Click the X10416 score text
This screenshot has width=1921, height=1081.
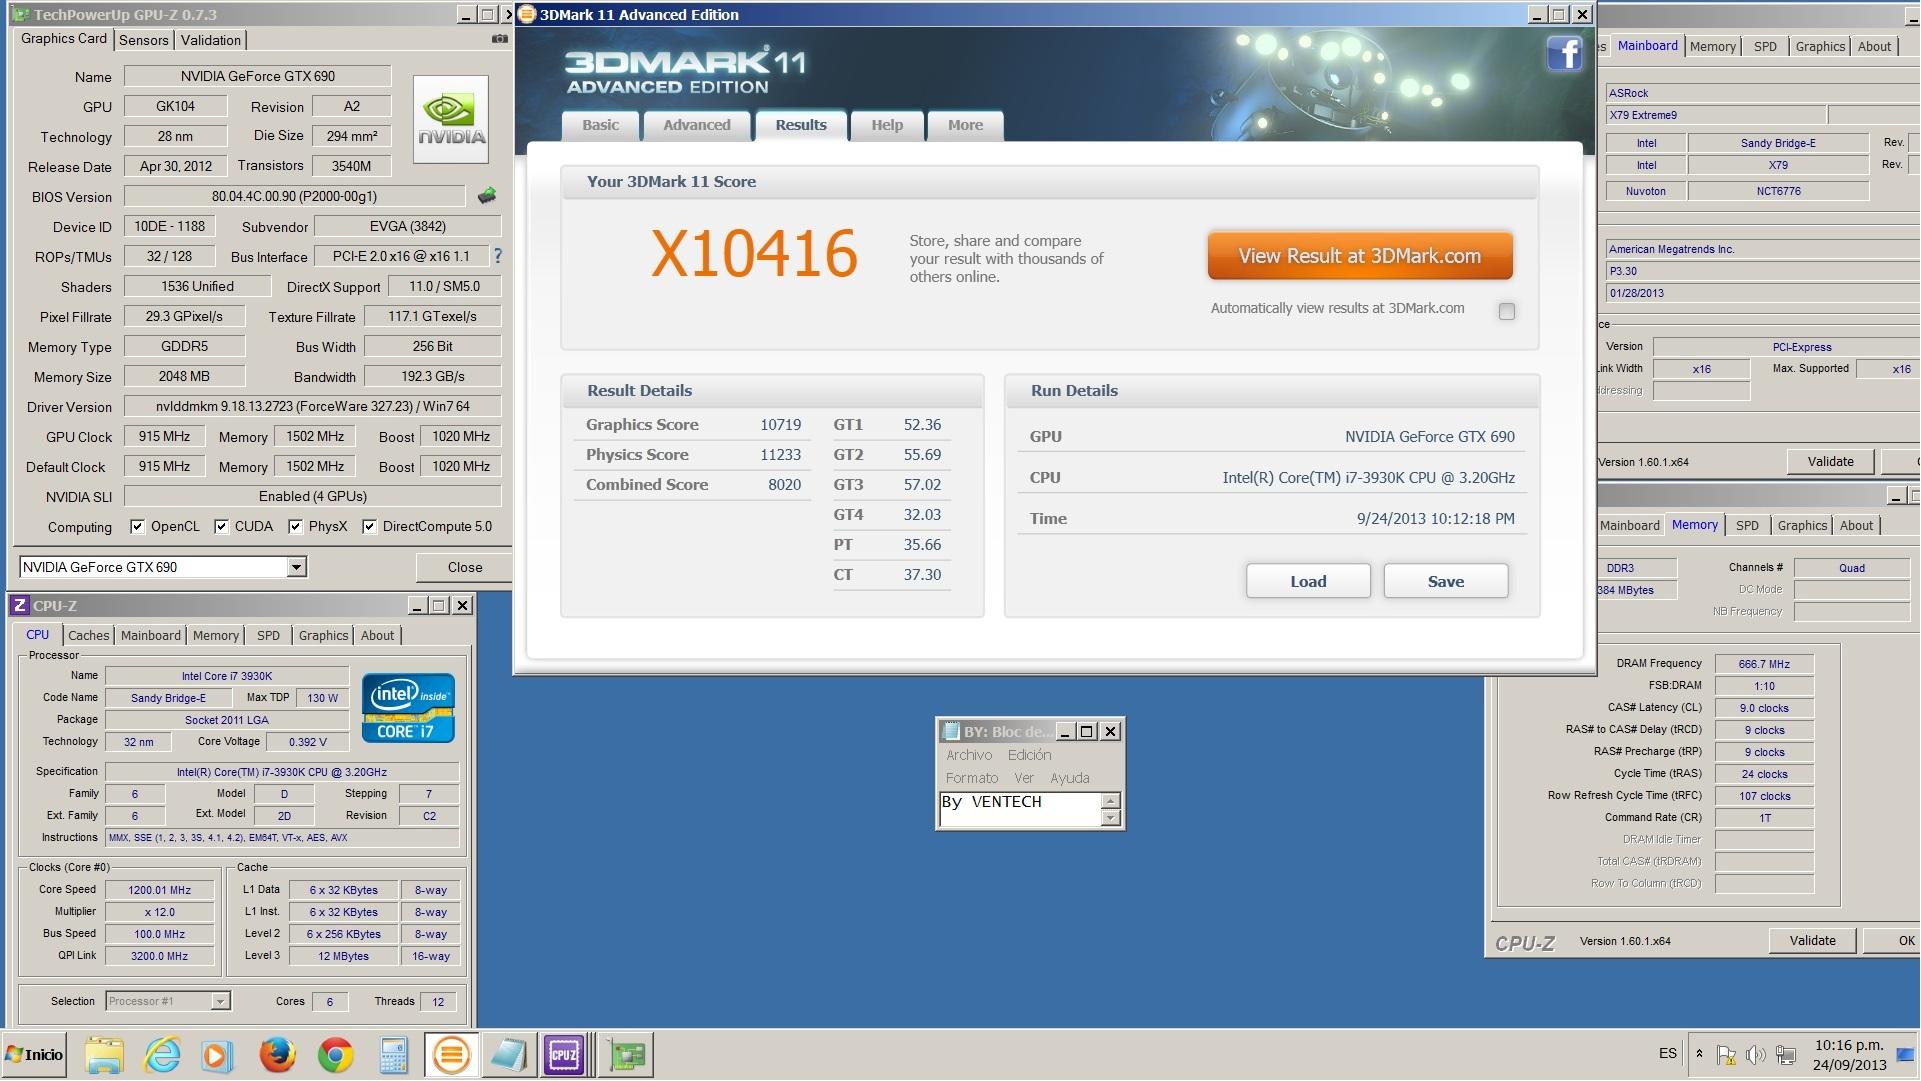pos(754,253)
